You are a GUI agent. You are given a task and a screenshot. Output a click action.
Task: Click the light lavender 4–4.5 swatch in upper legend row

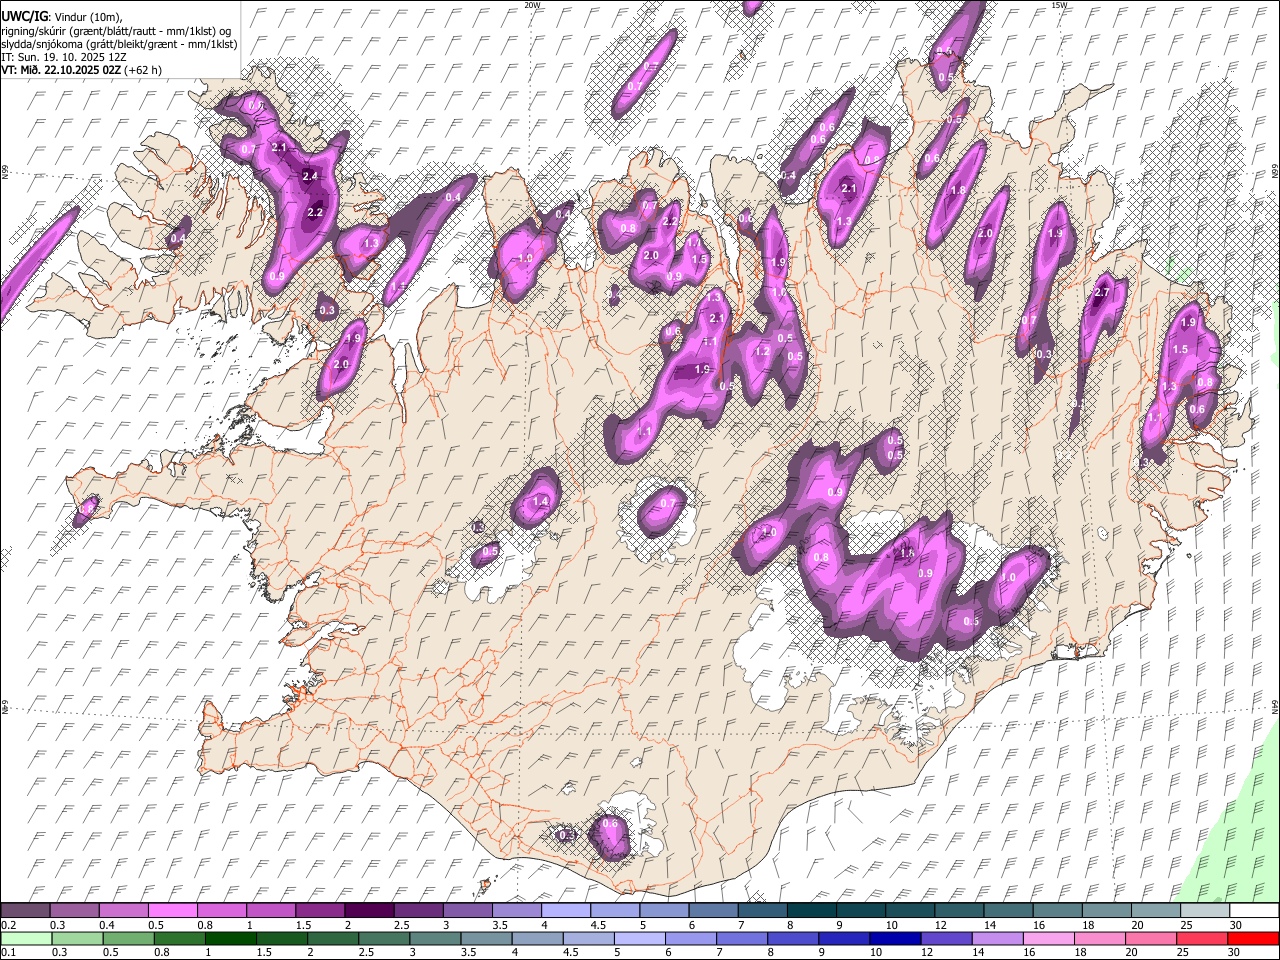564,911
